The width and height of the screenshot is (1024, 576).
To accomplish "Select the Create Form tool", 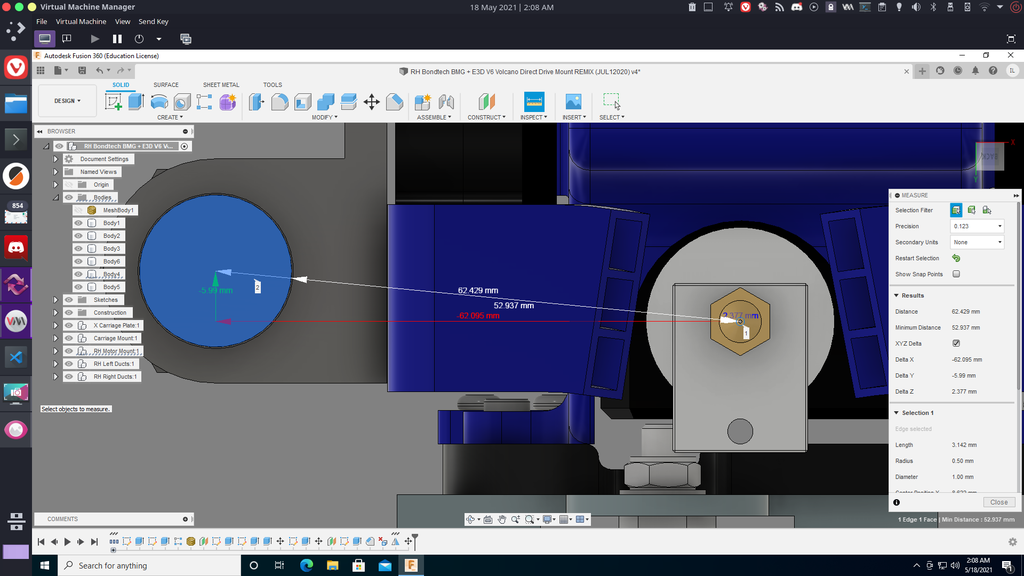I will [x=227, y=102].
